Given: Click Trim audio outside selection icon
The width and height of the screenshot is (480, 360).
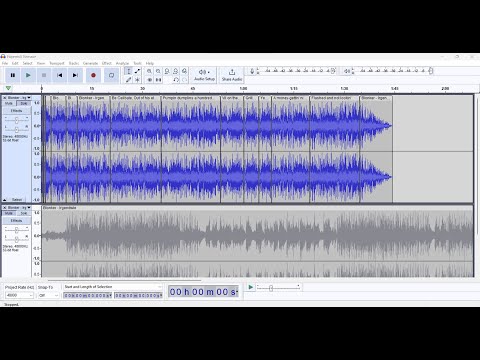Looking at the screenshot, I should click(x=149, y=80).
